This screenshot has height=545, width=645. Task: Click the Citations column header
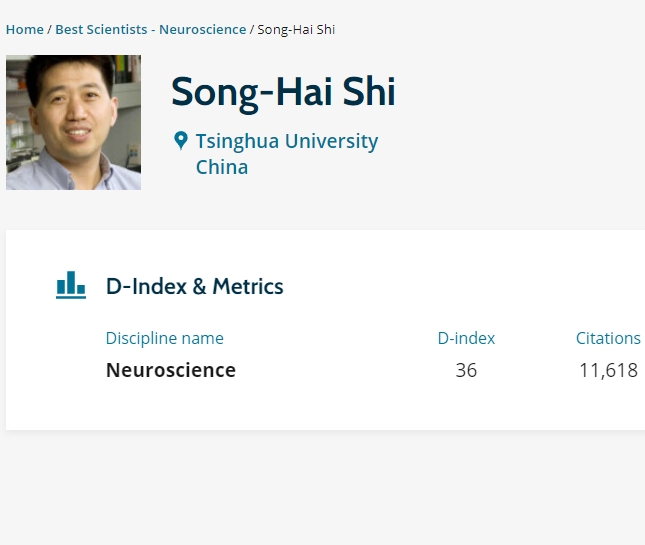[608, 338]
